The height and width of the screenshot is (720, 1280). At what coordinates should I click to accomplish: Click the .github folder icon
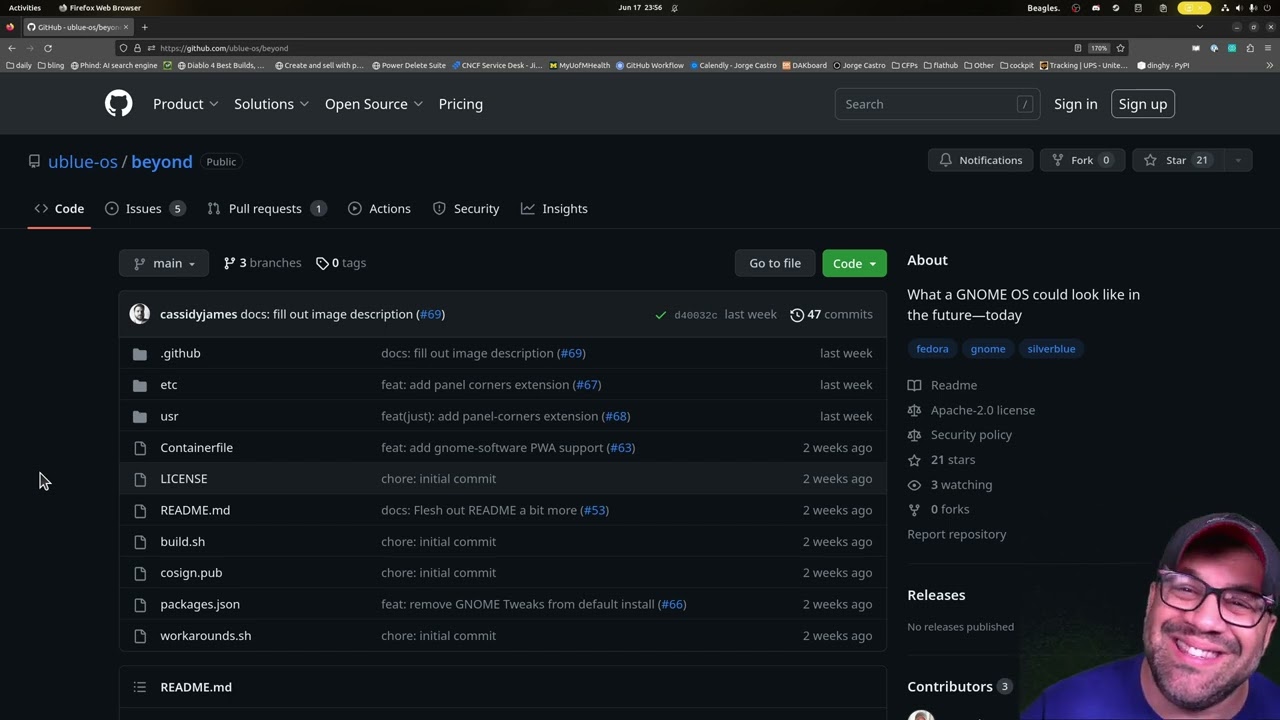140,353
